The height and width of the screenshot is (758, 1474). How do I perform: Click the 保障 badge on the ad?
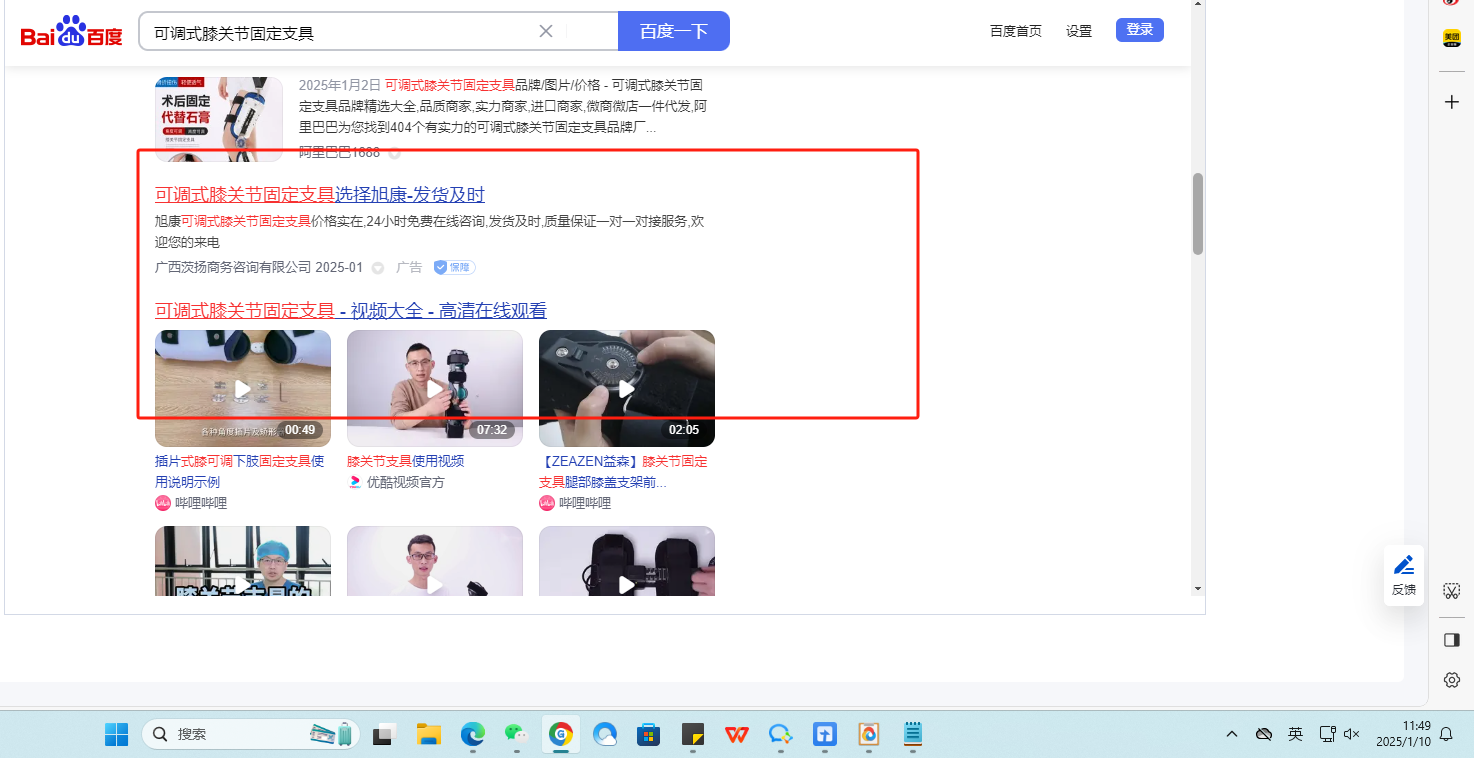click(x=454, y=268)
